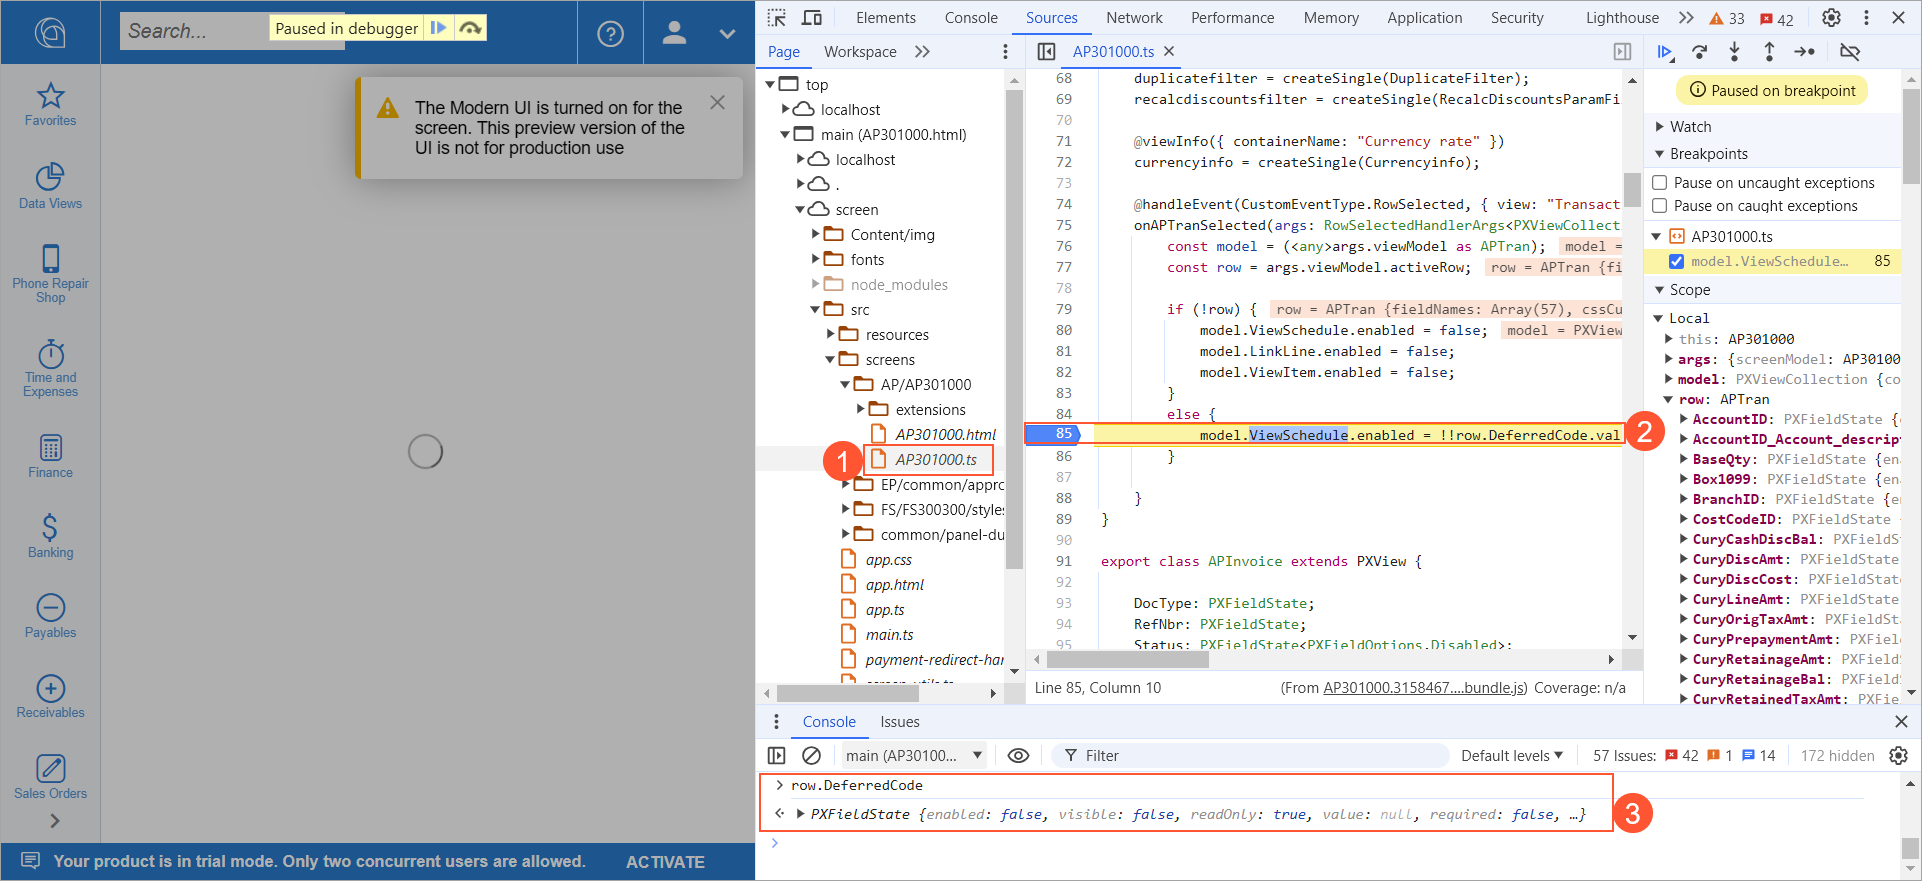This screenshot has width=1922, height=881.
Task: Click ACTIVATE in the trial banner
Action: coord(665,862)
